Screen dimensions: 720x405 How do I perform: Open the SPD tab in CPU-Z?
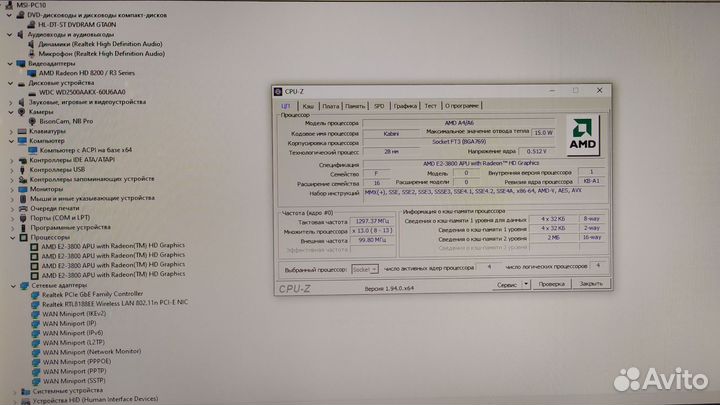pos(379,106)
